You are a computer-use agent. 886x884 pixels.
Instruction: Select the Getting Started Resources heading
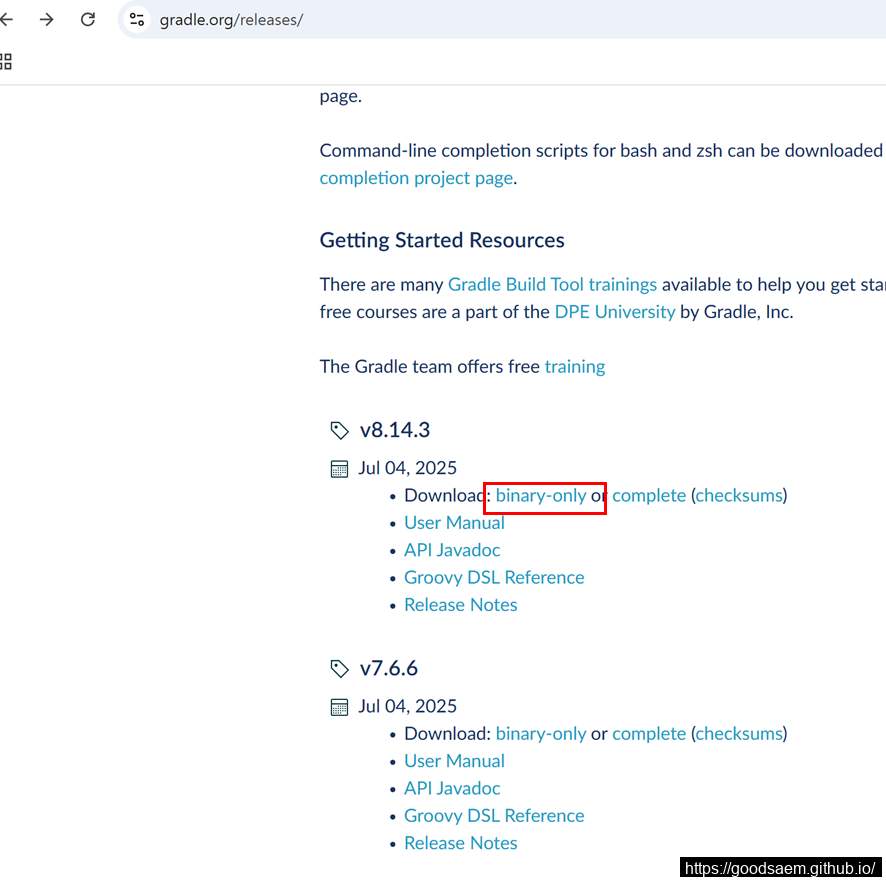442,241
